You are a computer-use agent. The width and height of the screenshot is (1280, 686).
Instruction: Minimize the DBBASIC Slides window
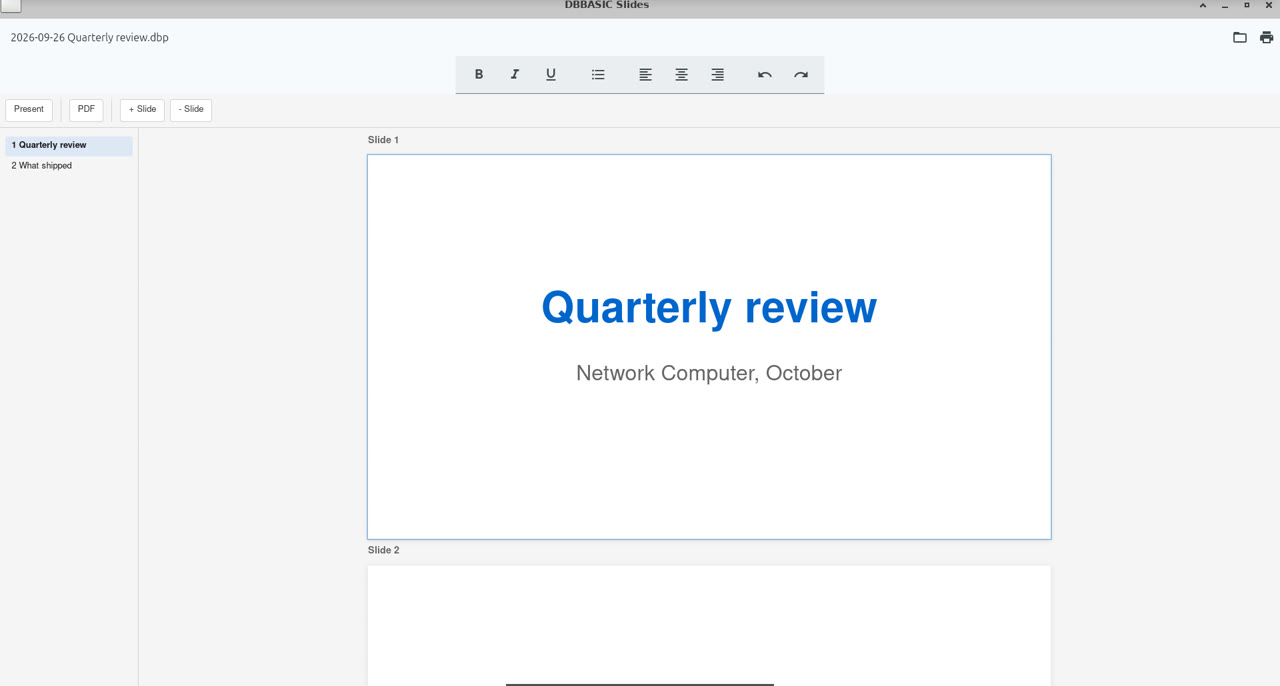[x=1225, y=5]
